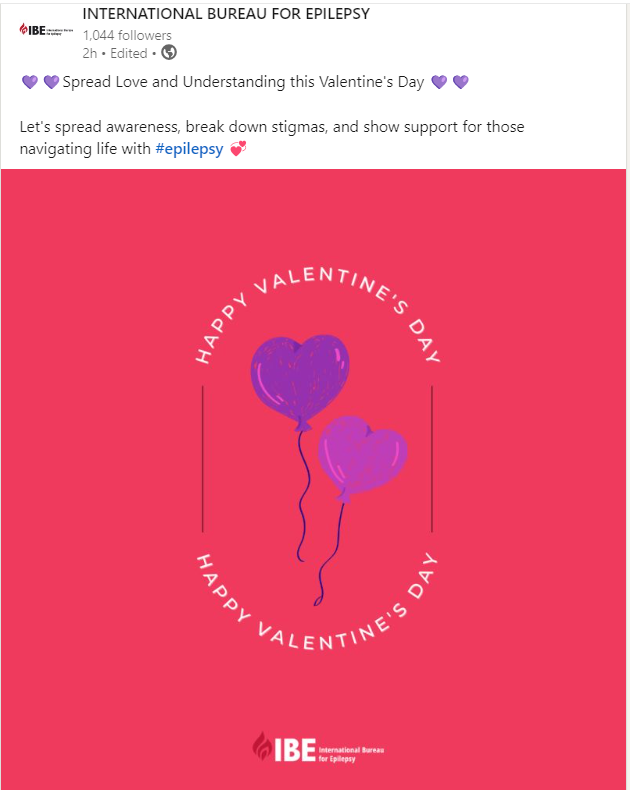Click the IBE logo avatar beside page name
This screenshot has width=630, height=790.
point(46,31)
